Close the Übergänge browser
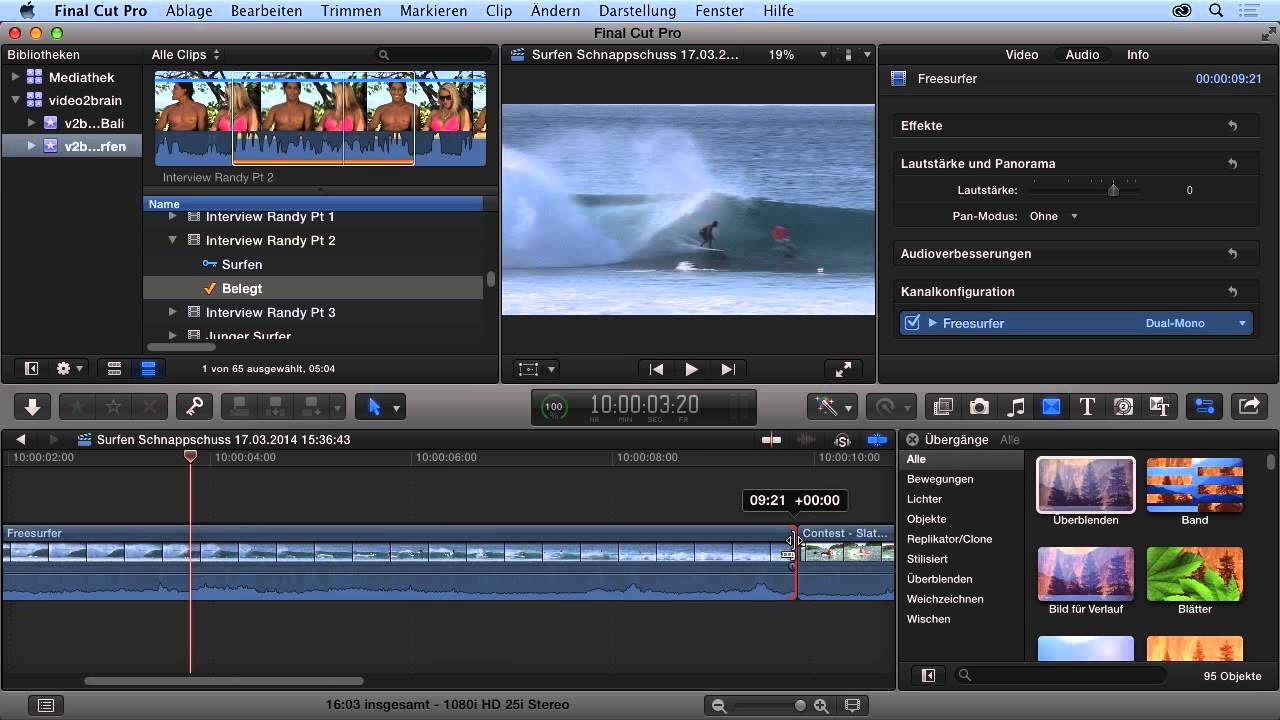1280x720 pixels. [912, 440]
